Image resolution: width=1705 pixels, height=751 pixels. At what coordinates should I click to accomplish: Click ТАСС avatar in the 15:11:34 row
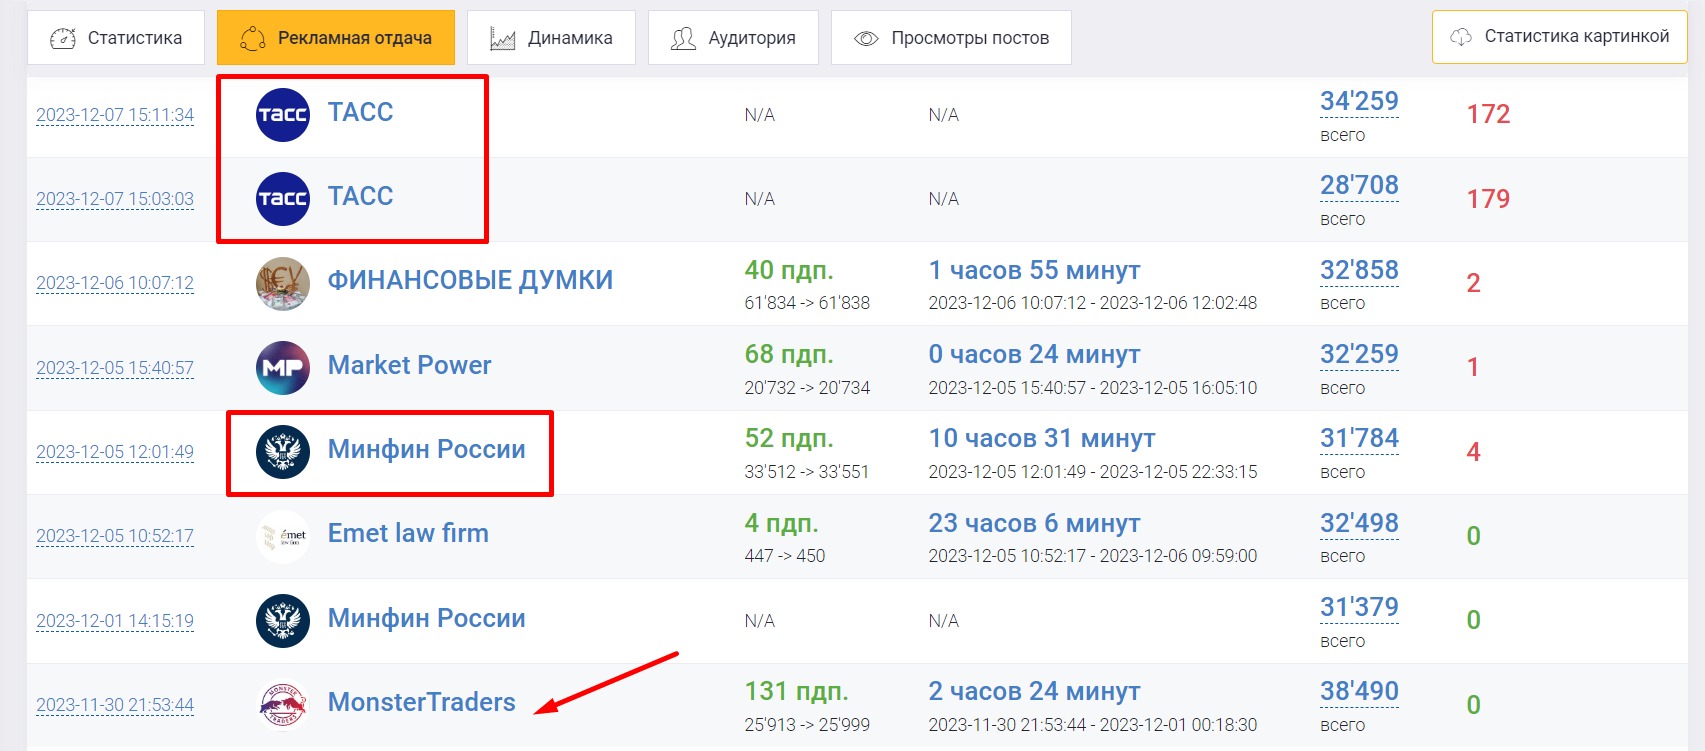(283, 115)
